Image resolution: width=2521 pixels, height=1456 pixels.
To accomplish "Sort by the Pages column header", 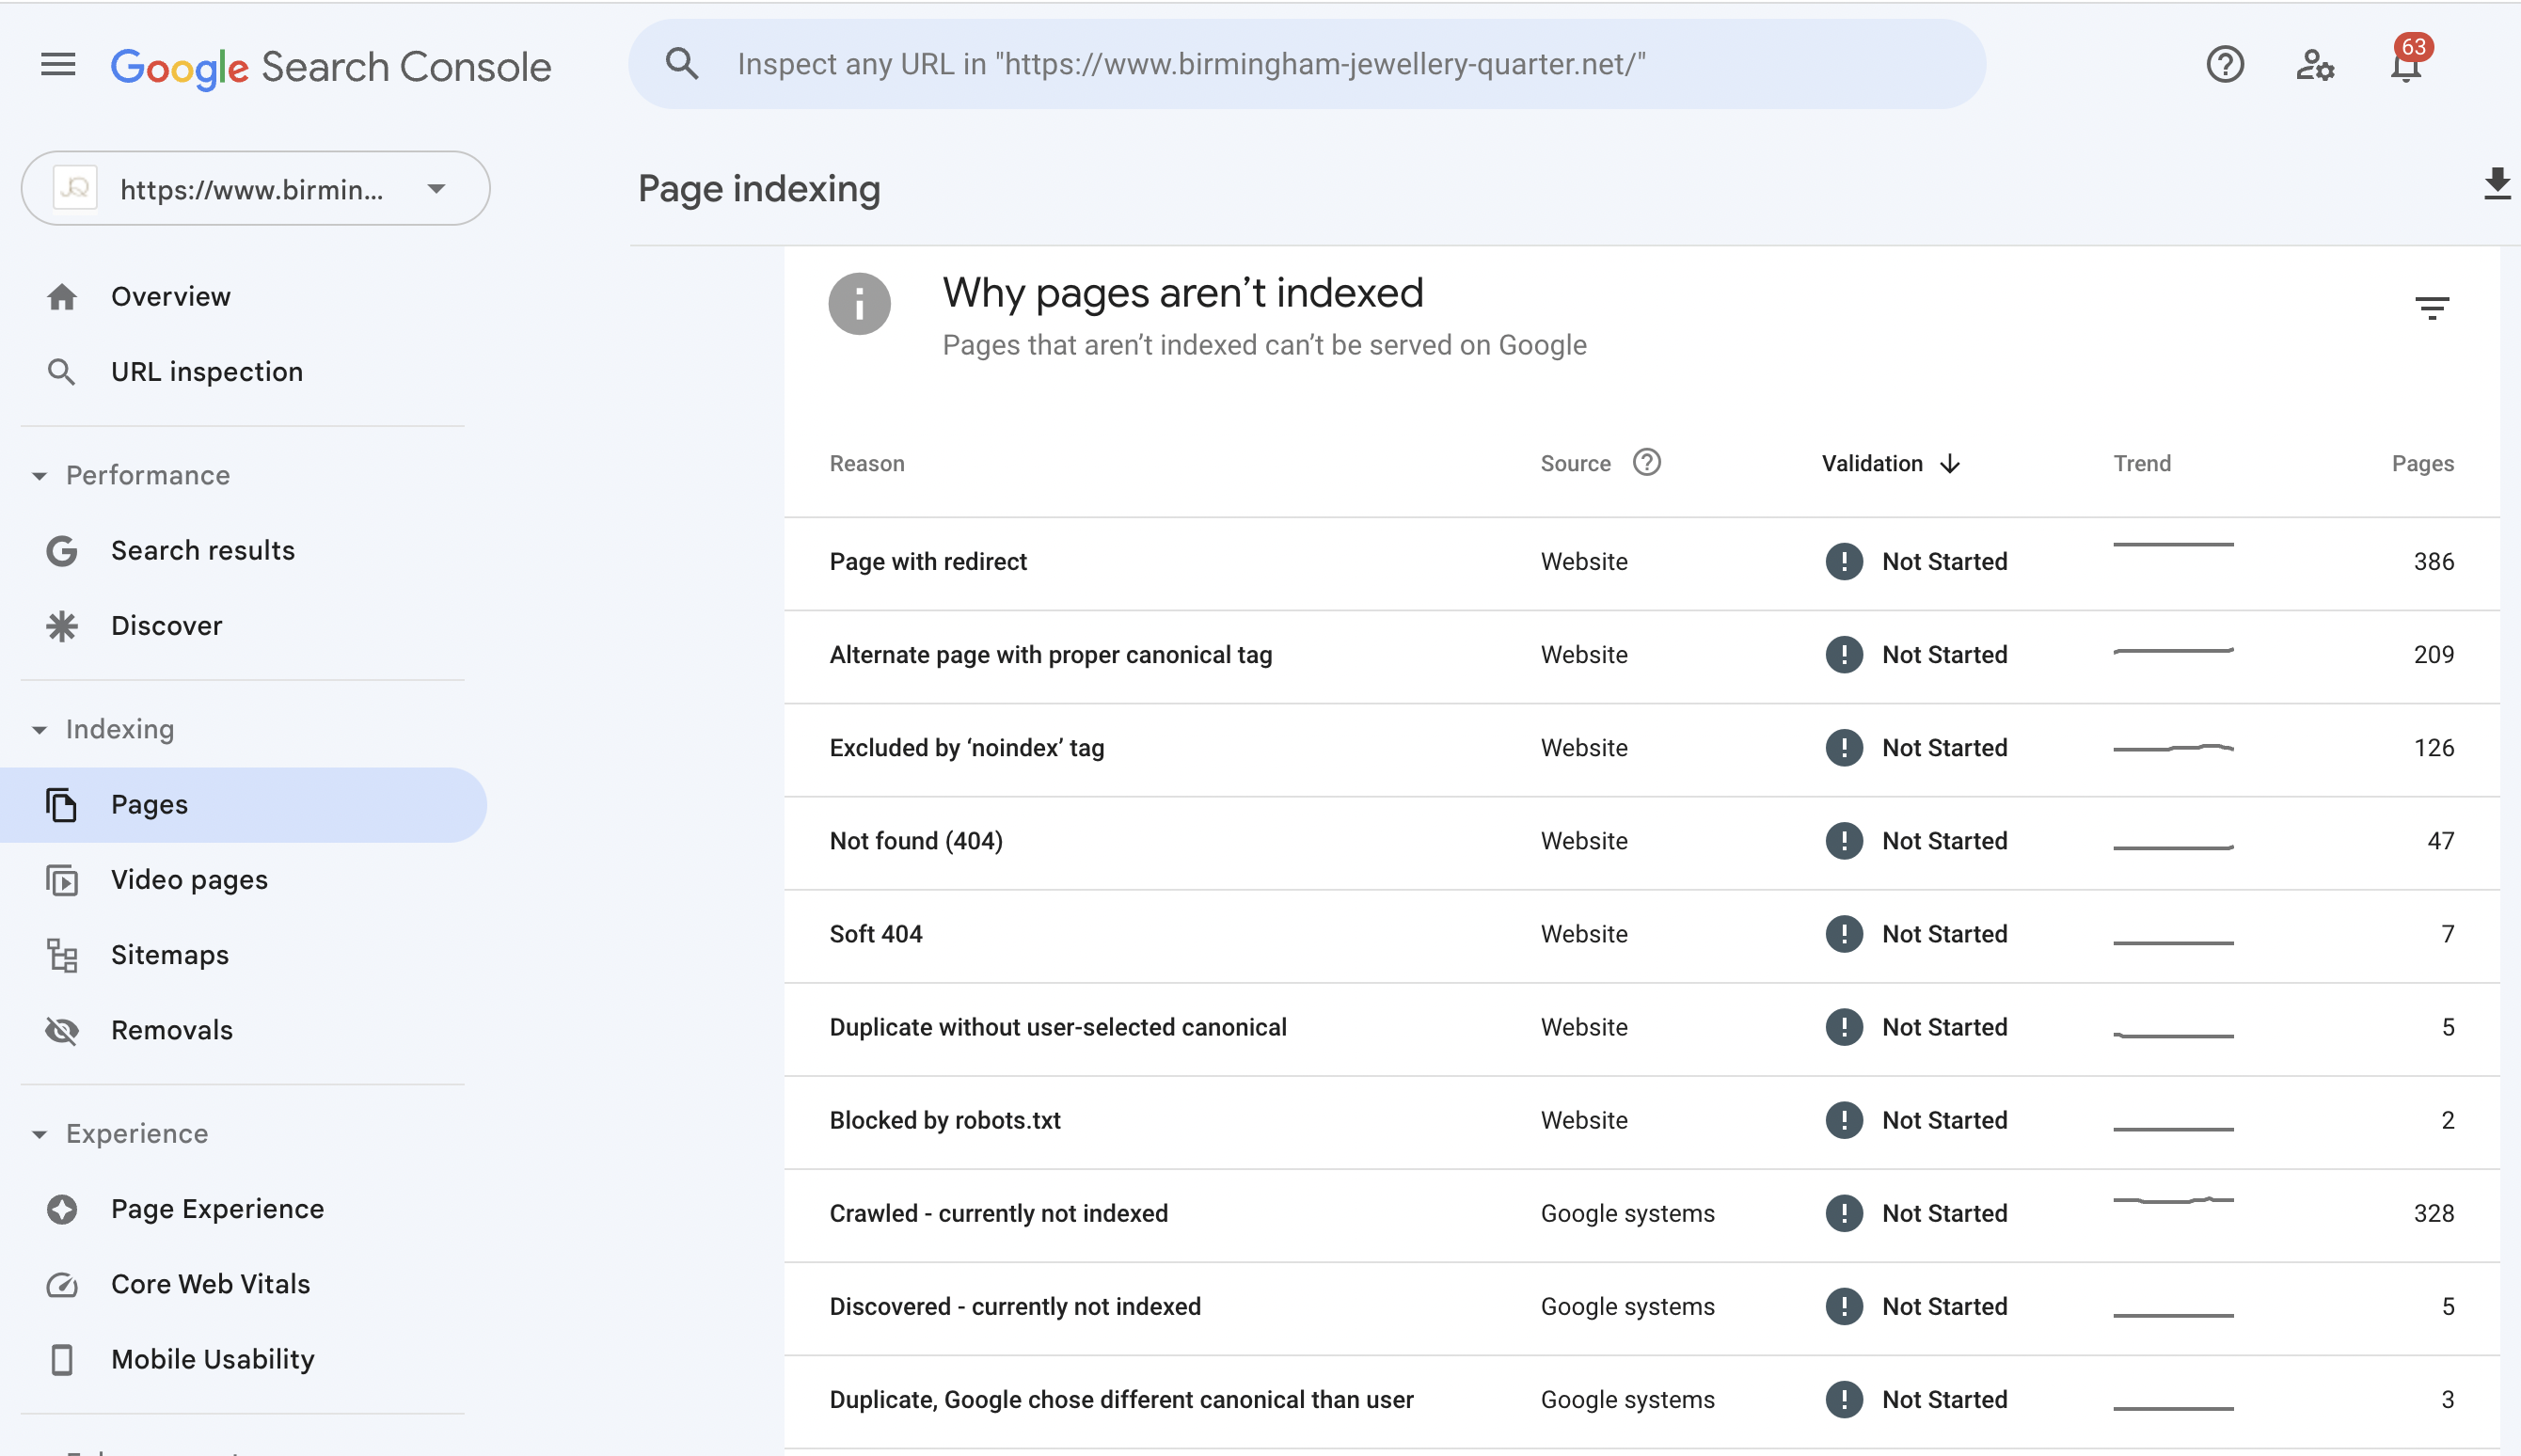I will (x=2422, y=464).
